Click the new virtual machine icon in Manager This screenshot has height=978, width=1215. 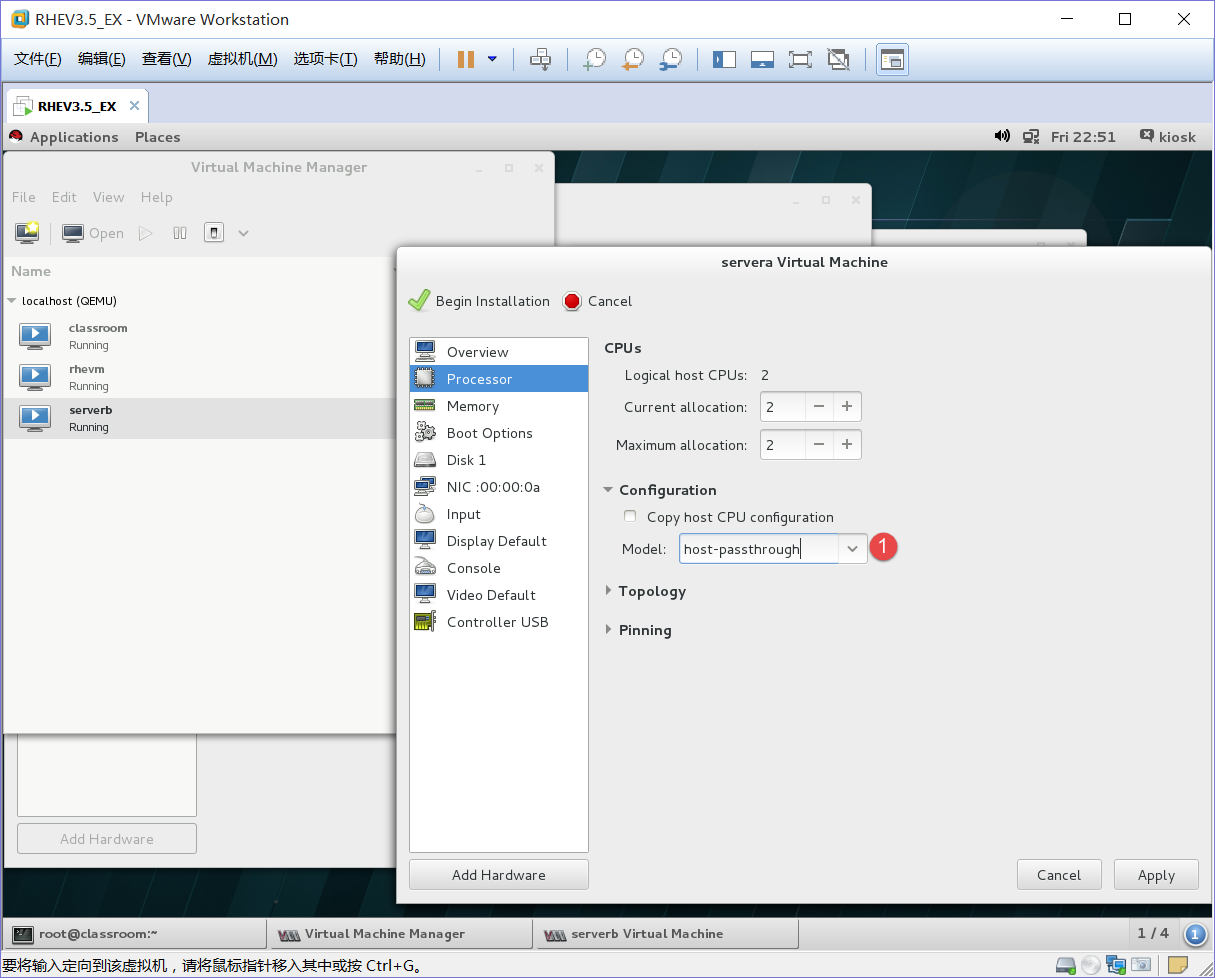(27, 233)
